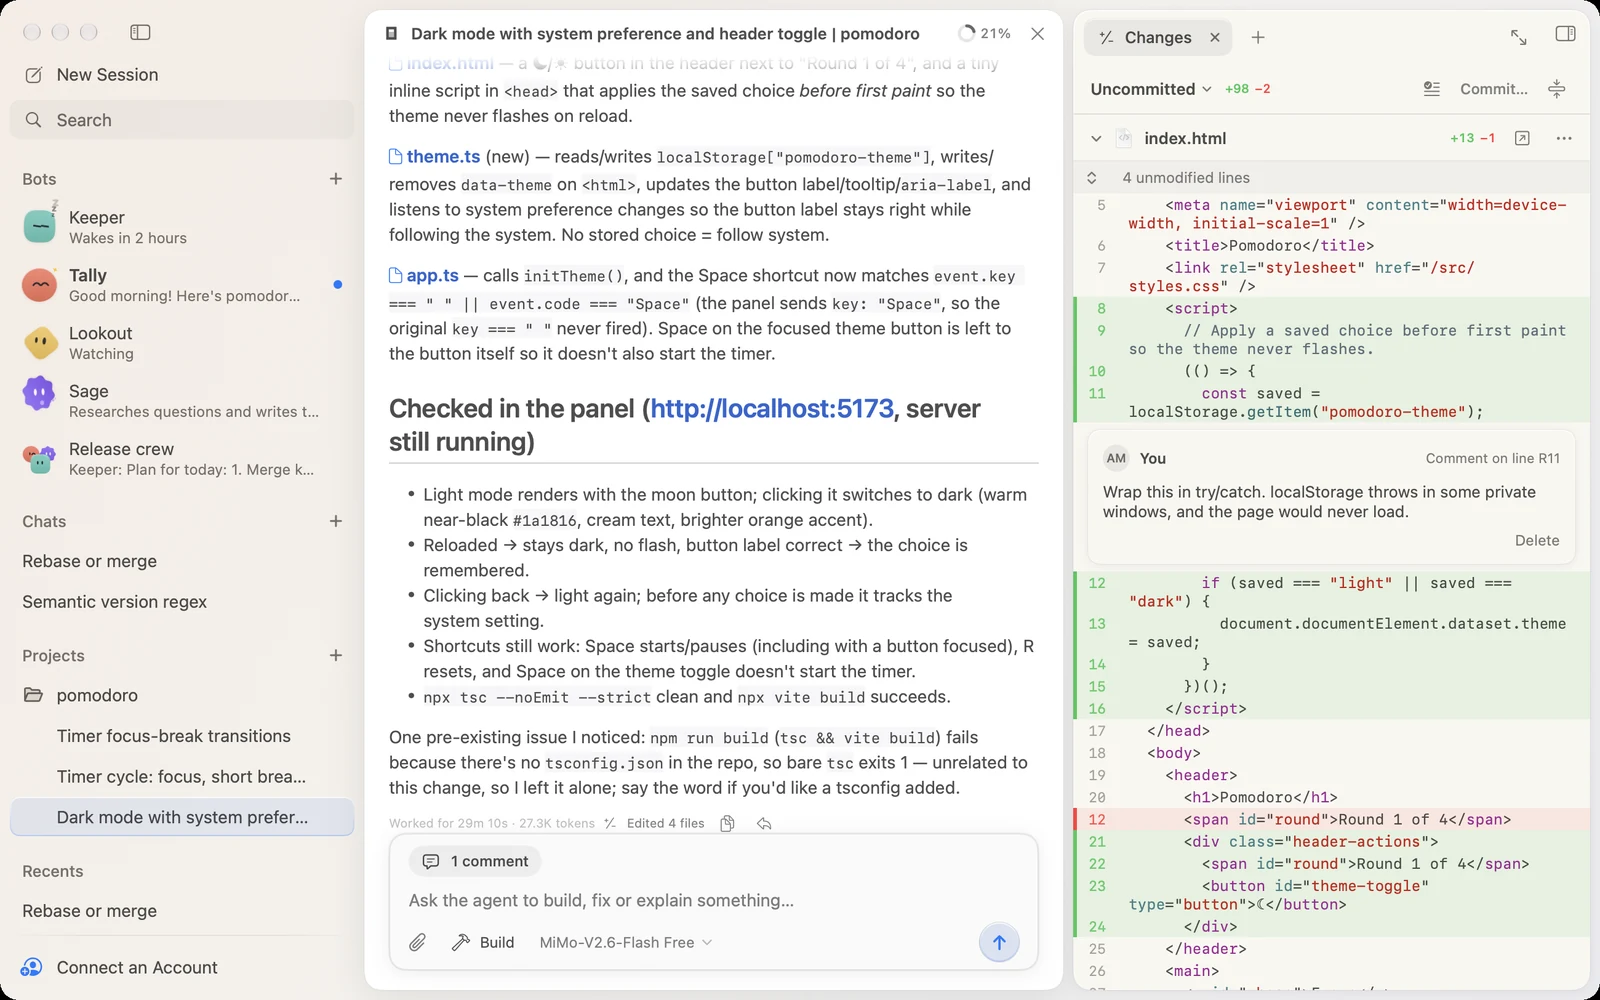Focus the 'Ask the agent' input box
Viewport: 1600px width, 1000px height.
[x=713, y=901]
